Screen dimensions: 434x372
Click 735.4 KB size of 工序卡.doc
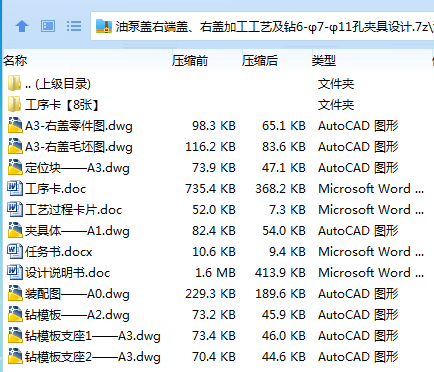coord(210,189)
